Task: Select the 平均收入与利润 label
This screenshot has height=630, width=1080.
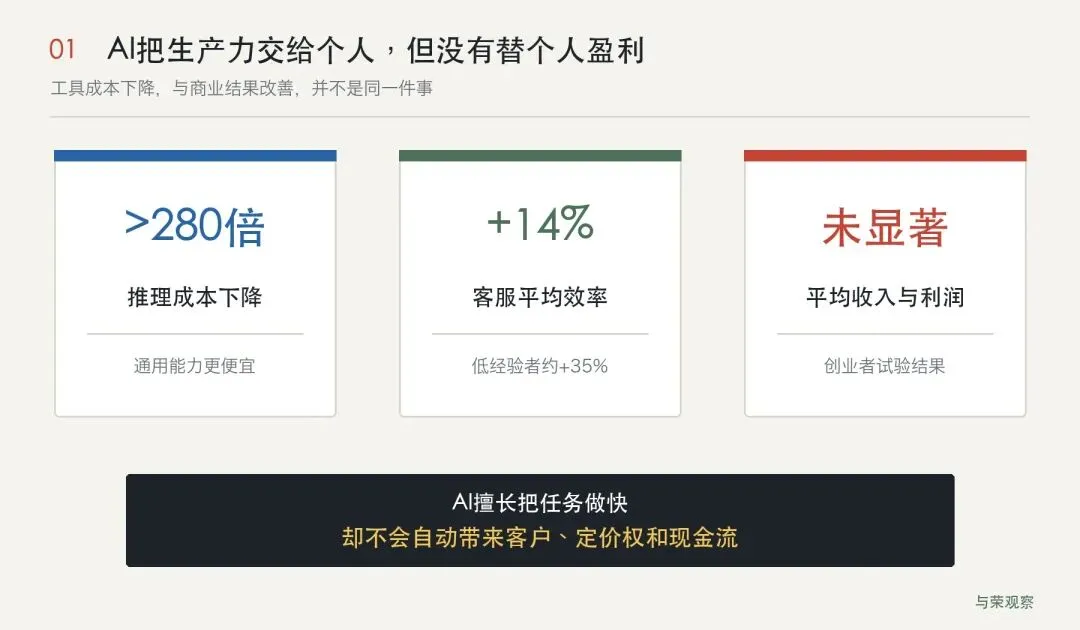Action: (x=885, y=297)
